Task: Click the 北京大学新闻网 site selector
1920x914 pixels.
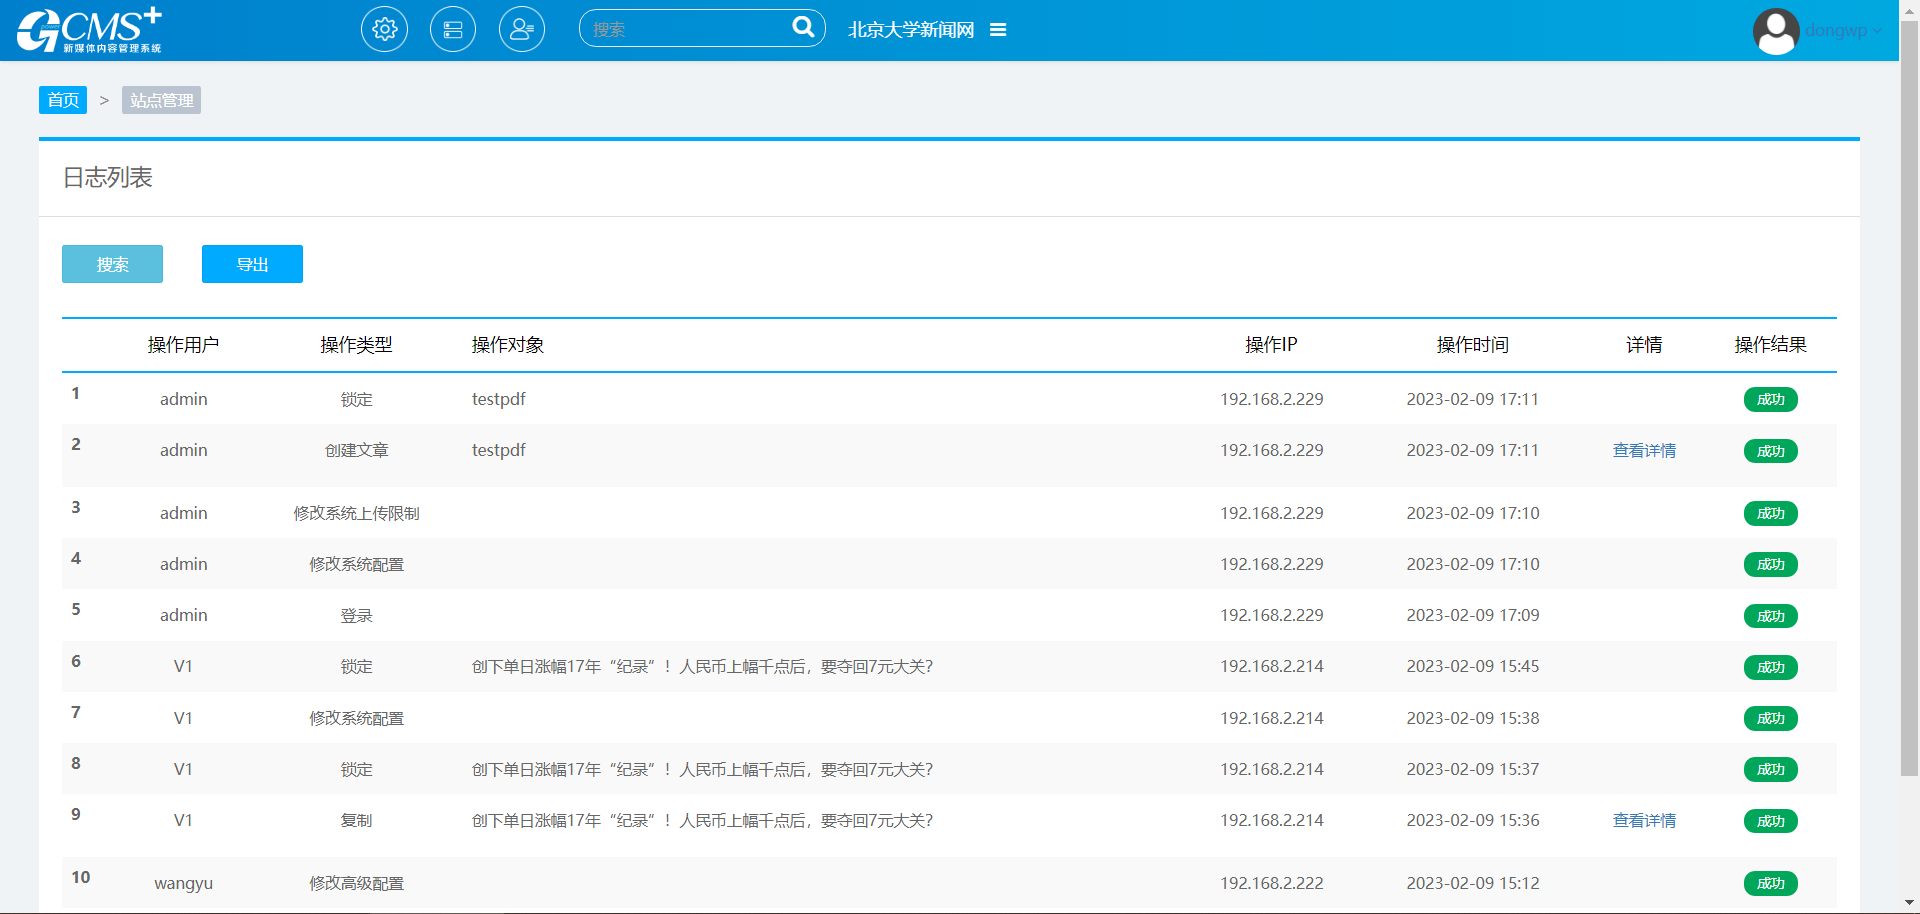Action: pos(911,30)
